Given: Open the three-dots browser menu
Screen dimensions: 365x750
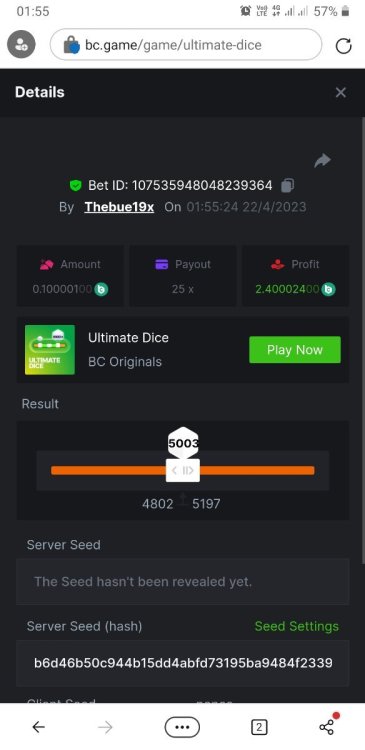Looking at the screenshot, I should (x=182, y=727).
